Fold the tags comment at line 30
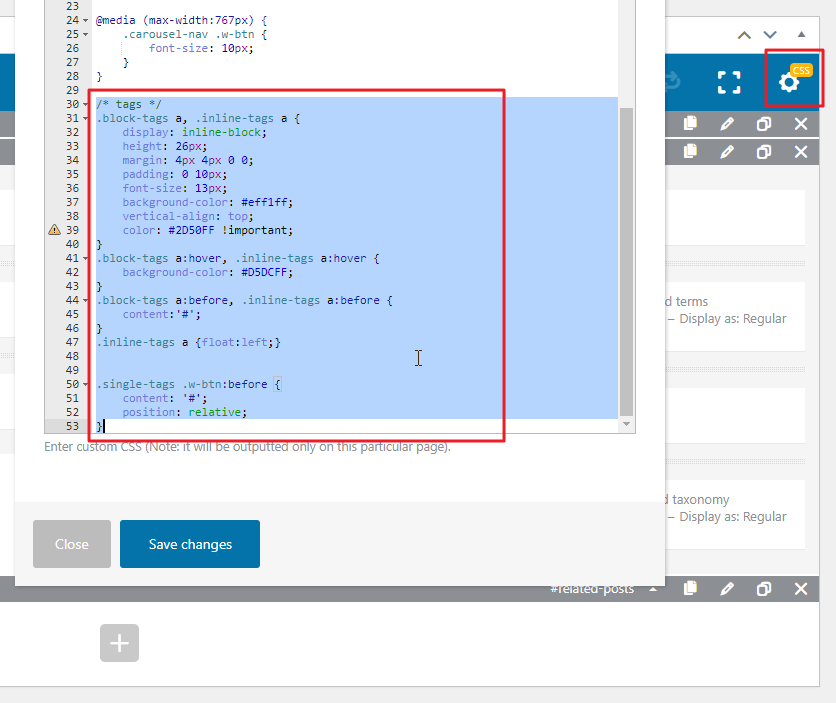Image resolution: width=836 pixels, height=703 pixels. [x=85, y=104]
